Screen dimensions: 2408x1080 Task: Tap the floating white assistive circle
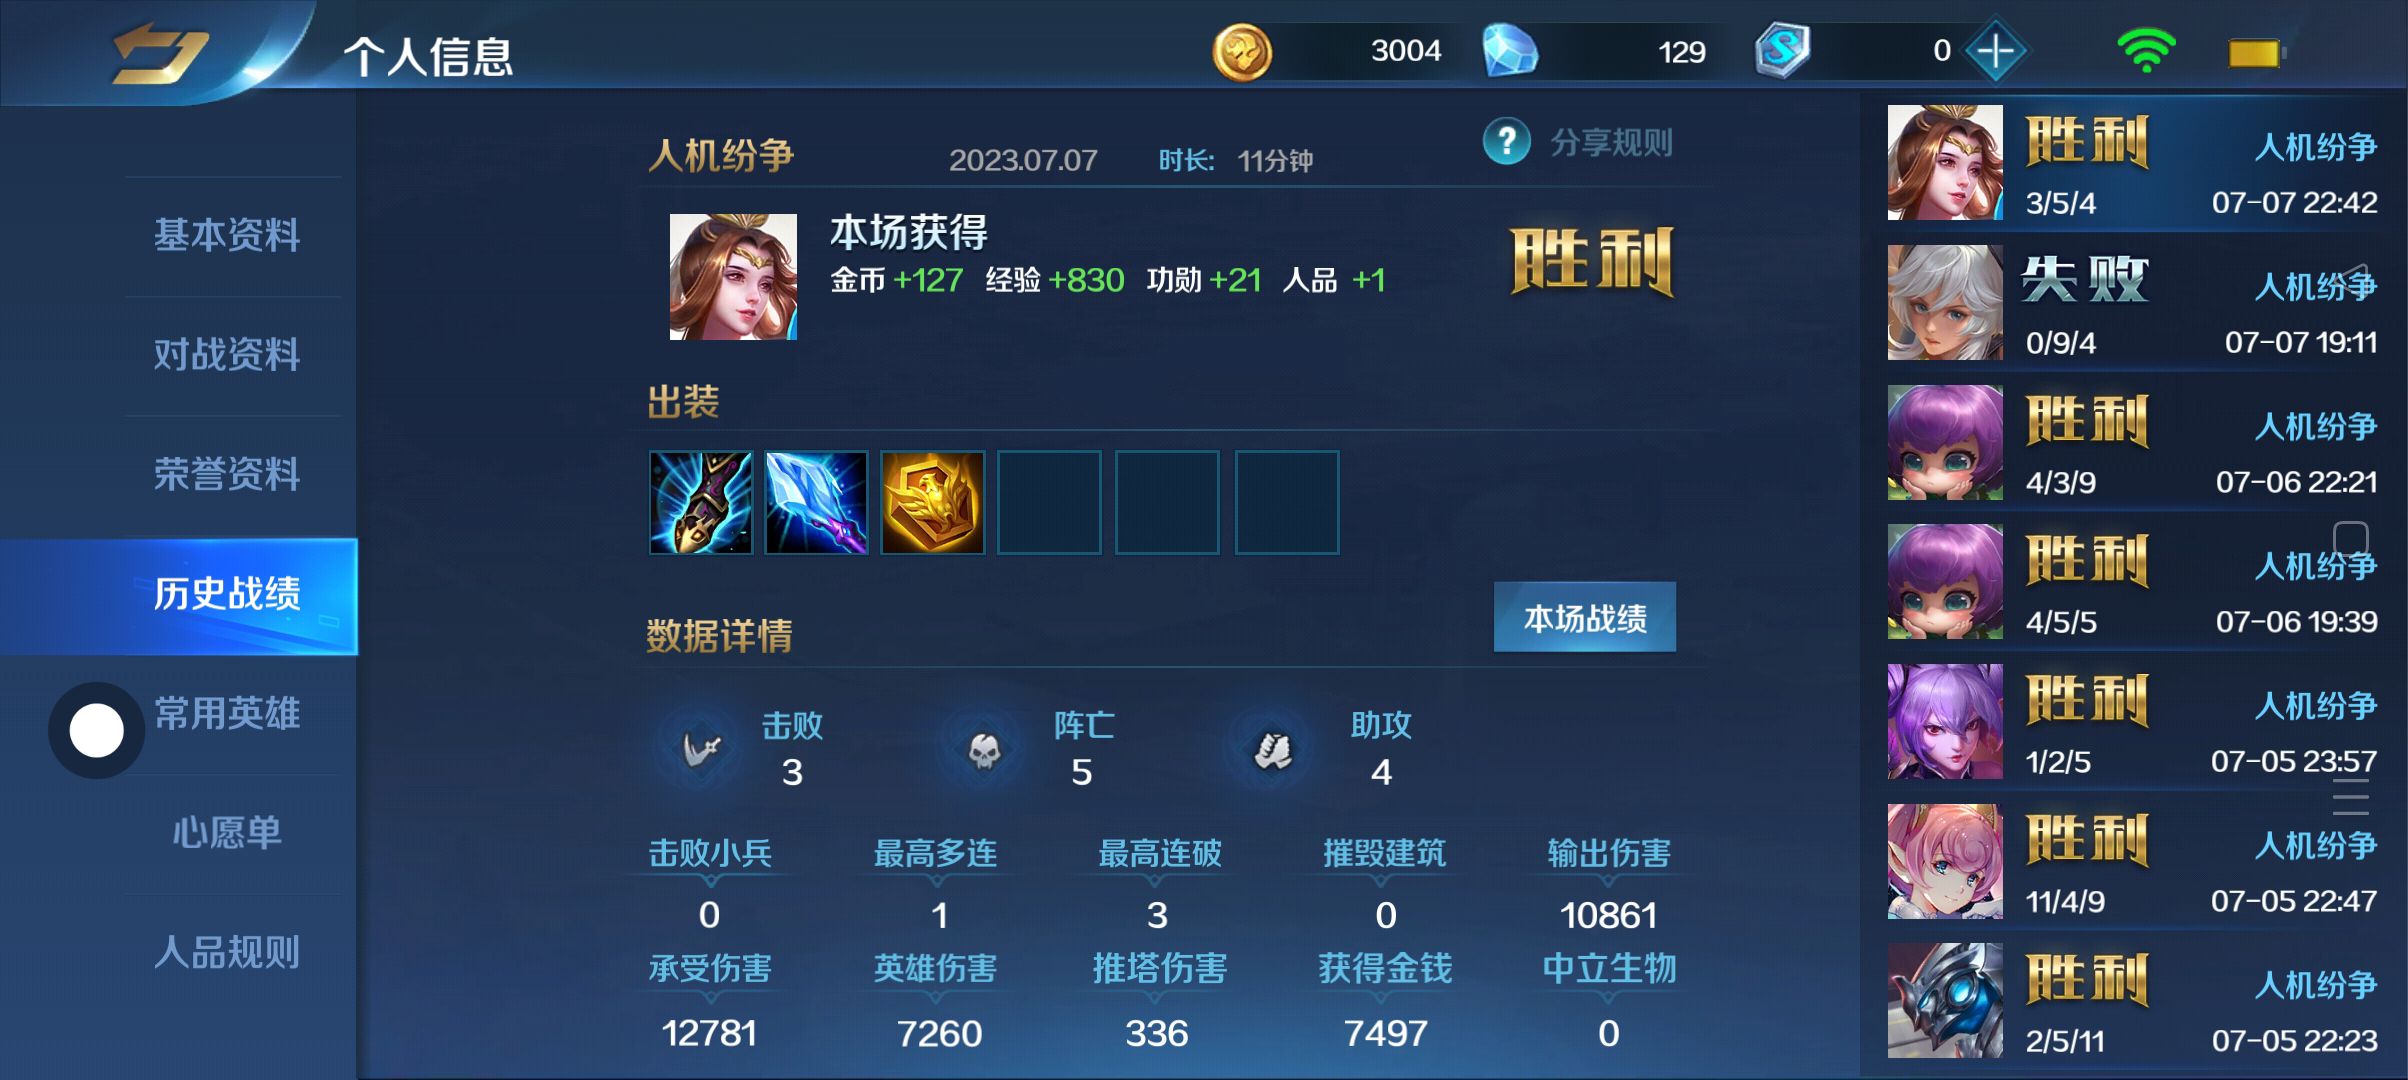pos(96,730)
